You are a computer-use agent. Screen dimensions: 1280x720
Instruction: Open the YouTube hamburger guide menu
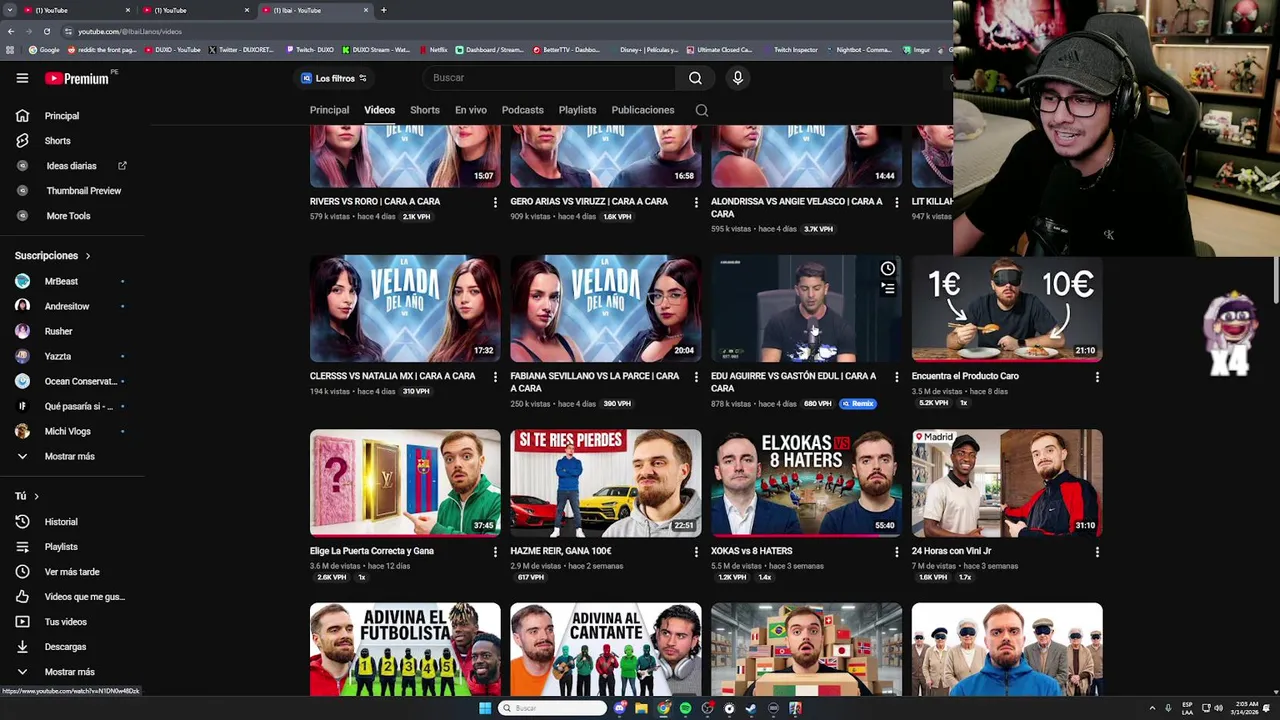22,78
